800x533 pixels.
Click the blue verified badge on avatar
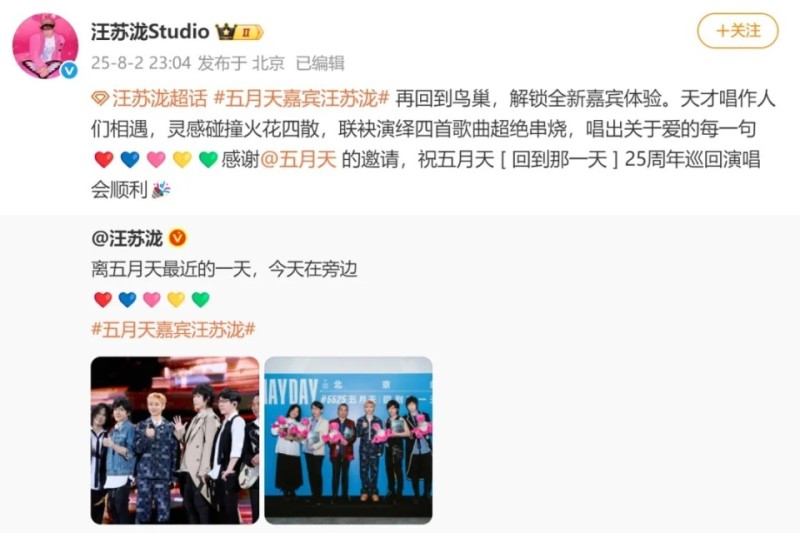point(69,70)
